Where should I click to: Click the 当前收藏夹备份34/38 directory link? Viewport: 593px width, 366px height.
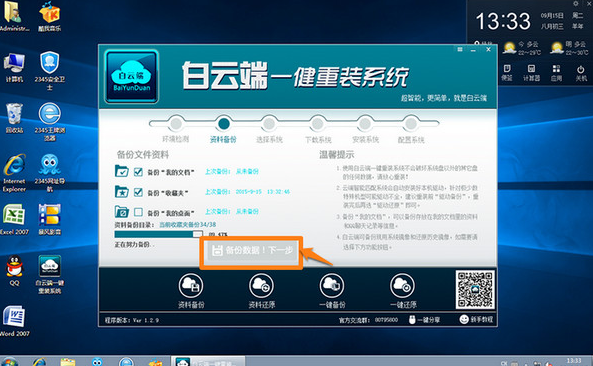click(x=188, y=225)
